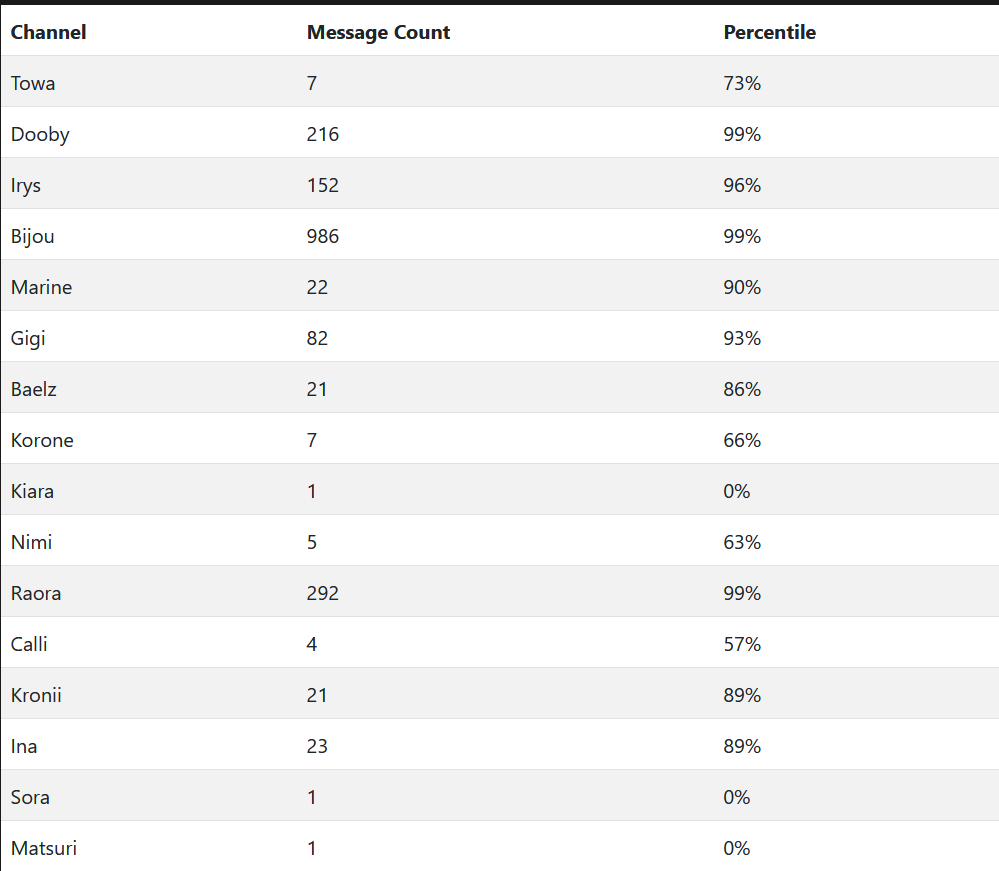Select the Kiara channel name
Image resolution: width=999 pixels, height=871 pixels.
point(33,491)
